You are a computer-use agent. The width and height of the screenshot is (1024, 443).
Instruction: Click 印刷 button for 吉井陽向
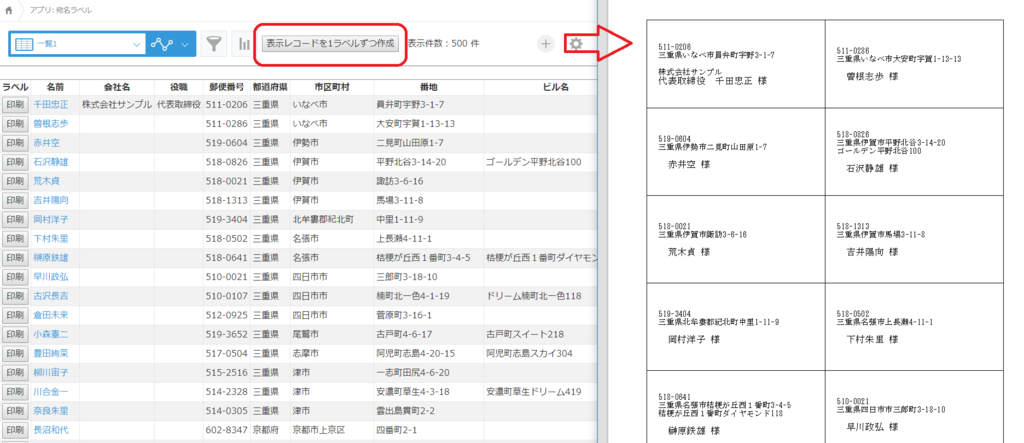[x=15, y=200]
